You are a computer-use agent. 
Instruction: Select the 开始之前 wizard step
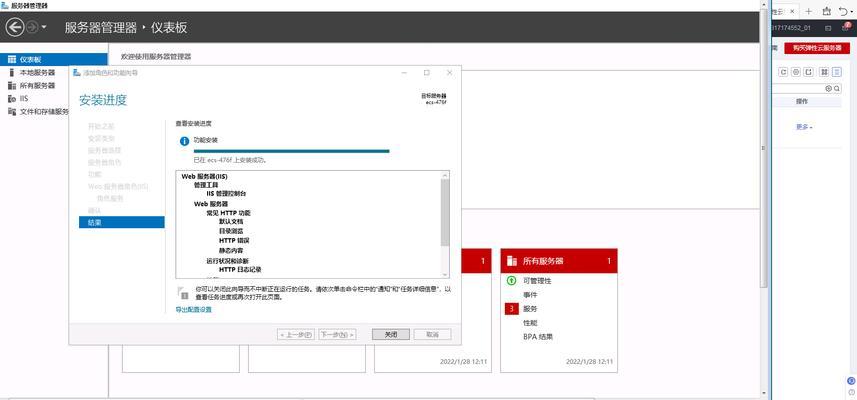(x=102, y=126)
